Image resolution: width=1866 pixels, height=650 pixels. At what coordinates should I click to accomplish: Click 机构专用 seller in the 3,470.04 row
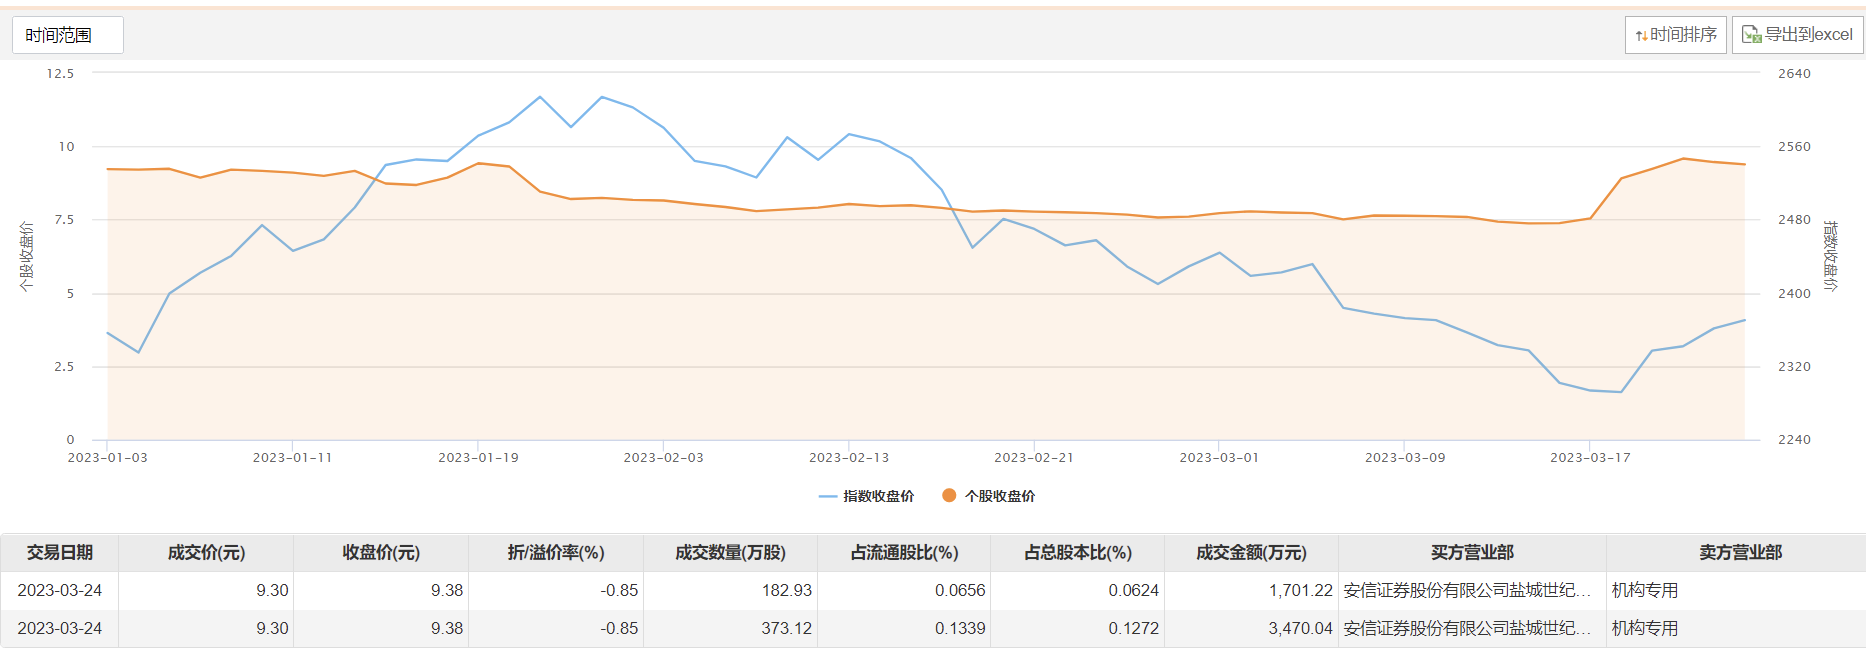(x=1645, y=629)
